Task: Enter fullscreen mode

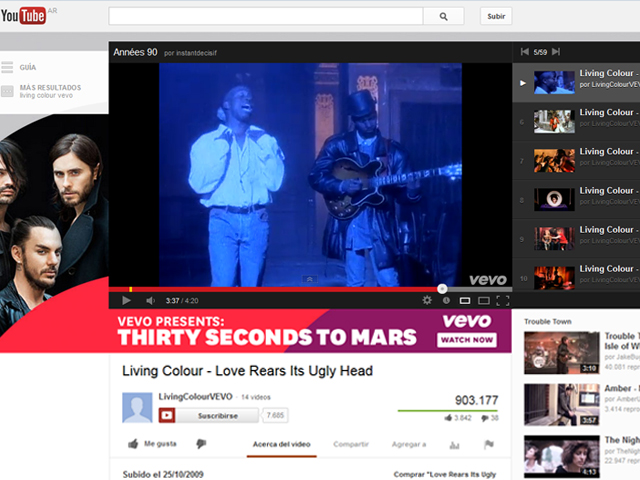Action: click(x=502, y=301)
